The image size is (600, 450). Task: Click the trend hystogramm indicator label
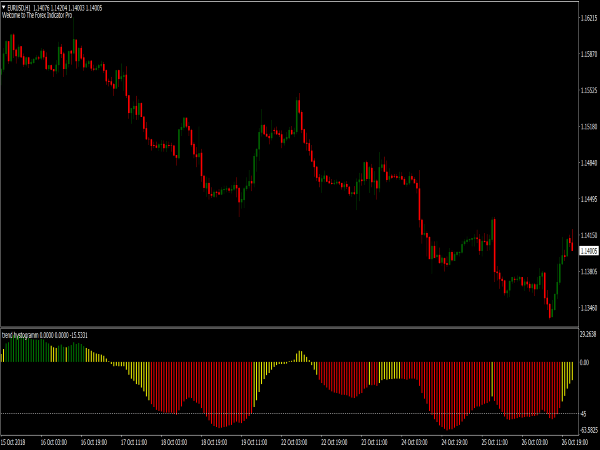[45, 335]
